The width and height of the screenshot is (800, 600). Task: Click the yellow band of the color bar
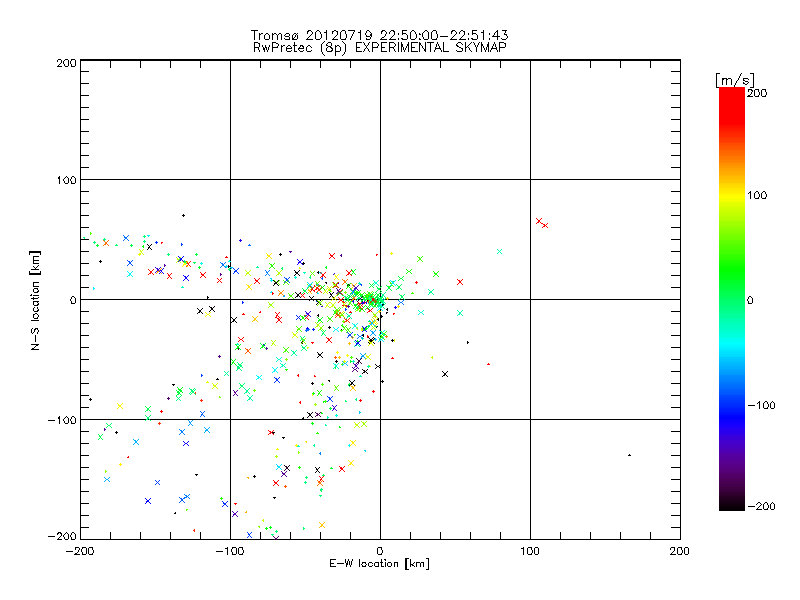pos(731,195)
